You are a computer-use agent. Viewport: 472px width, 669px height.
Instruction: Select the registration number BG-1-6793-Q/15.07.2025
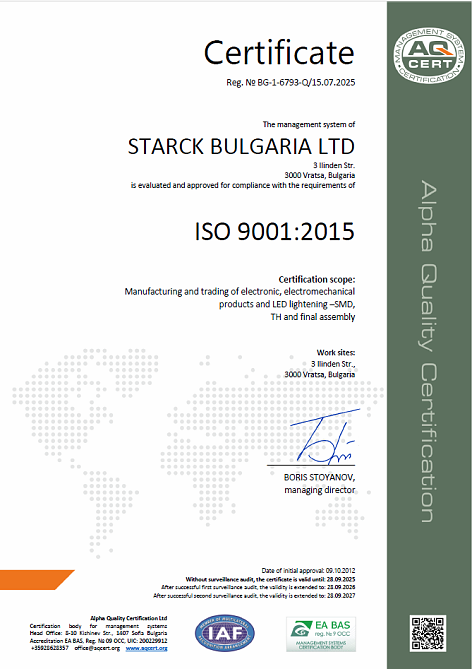pos(306,82)
